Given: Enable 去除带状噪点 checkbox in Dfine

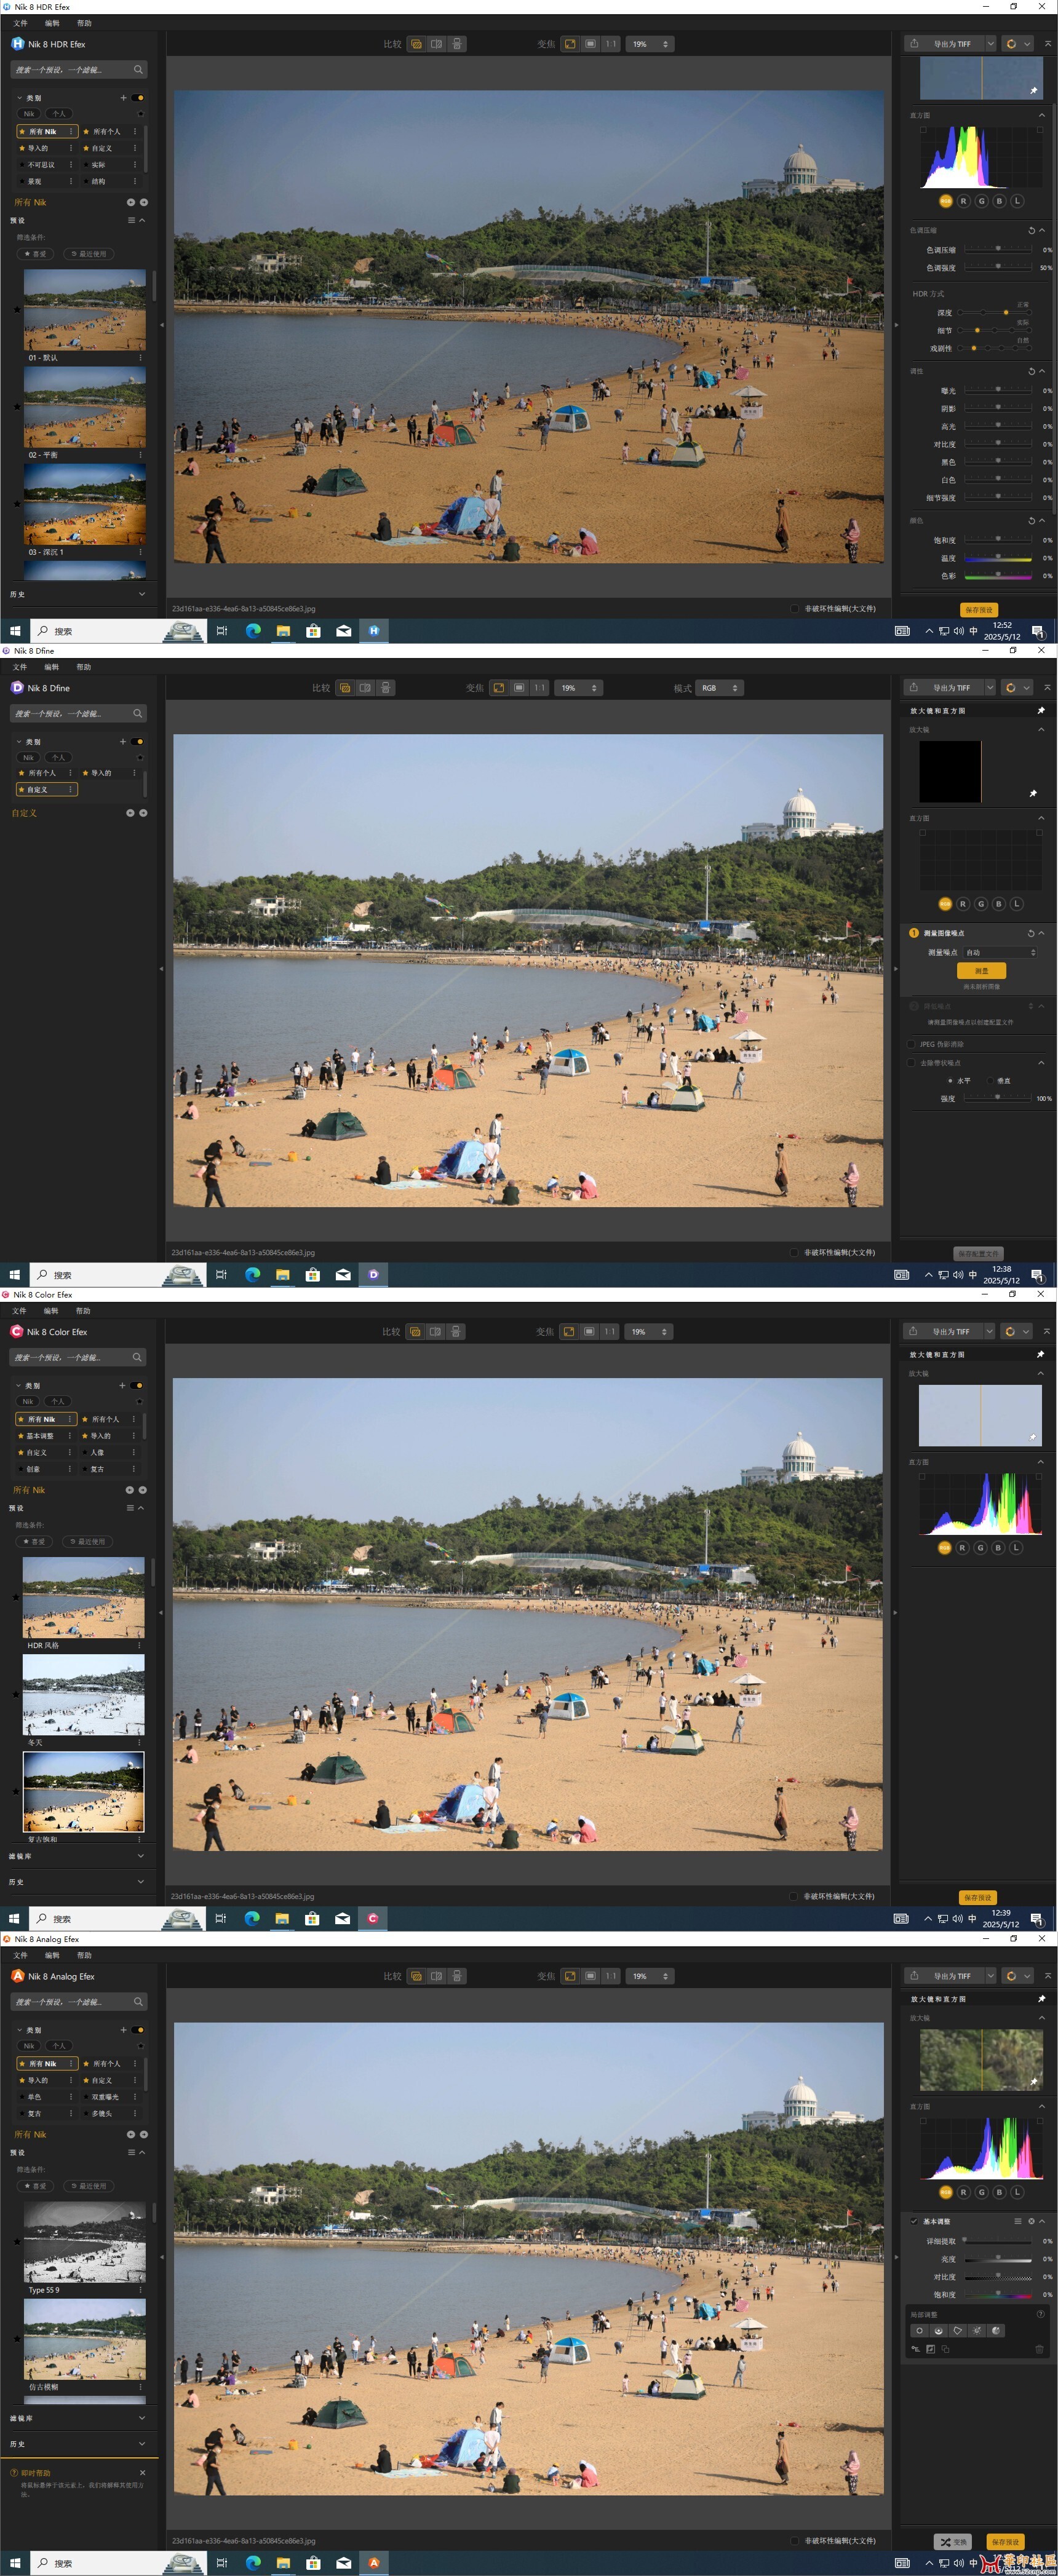Looking at the screenshot, I should (911, 1063).
